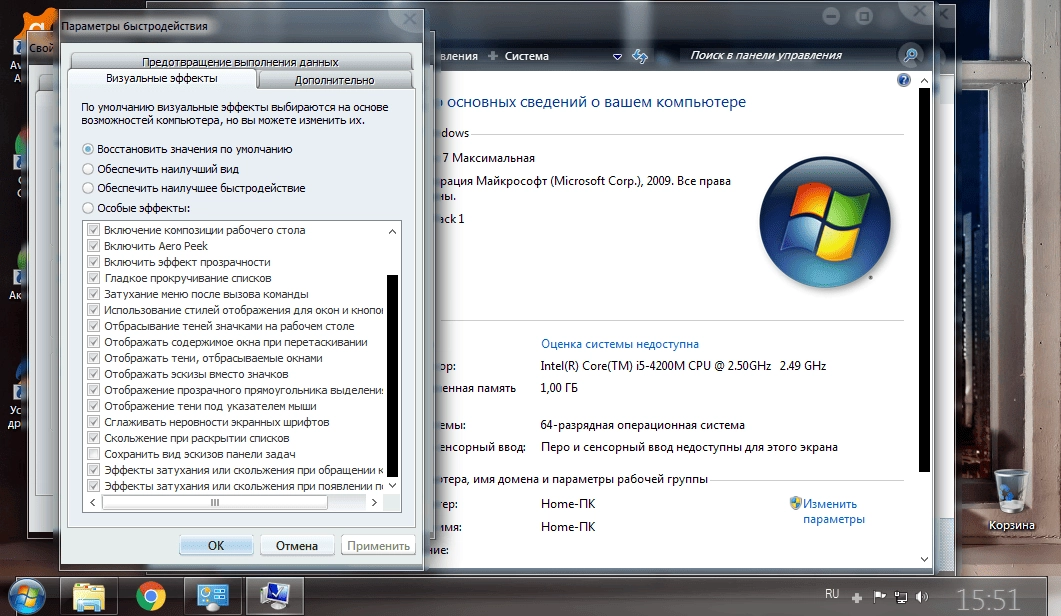
Task: Toggle Отбрасывание теней значками на рабочем столе
Action: click(93, 326)
